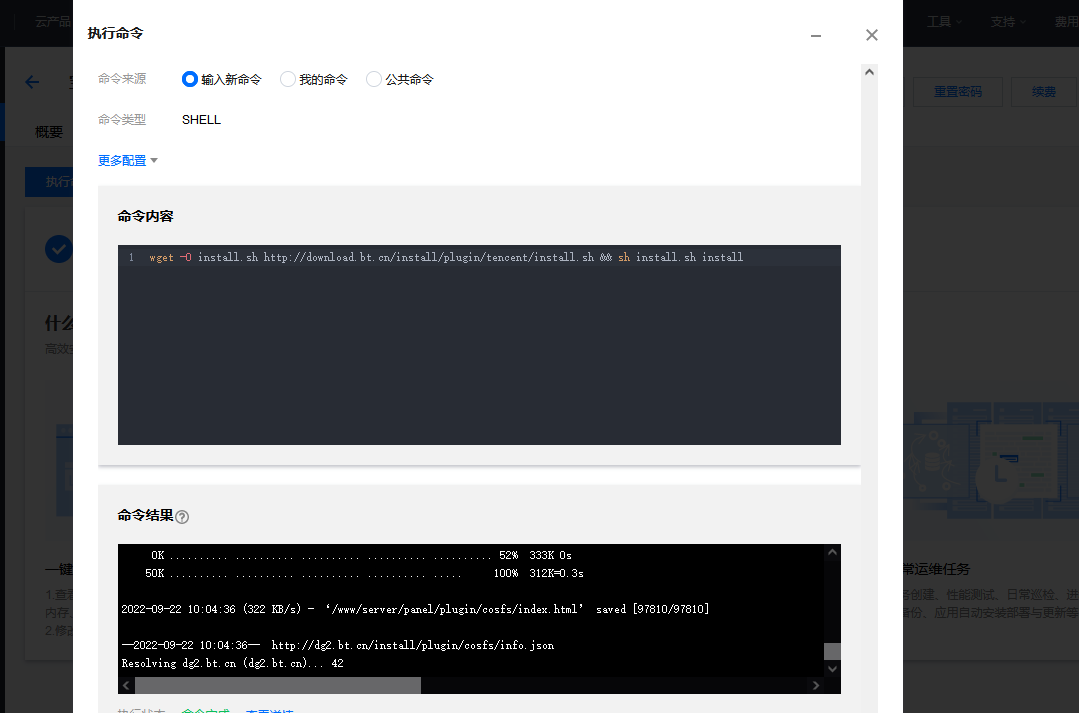1079x713 pixels.
Task: Select the 公共命令 radio option
Action: [374, 79]
